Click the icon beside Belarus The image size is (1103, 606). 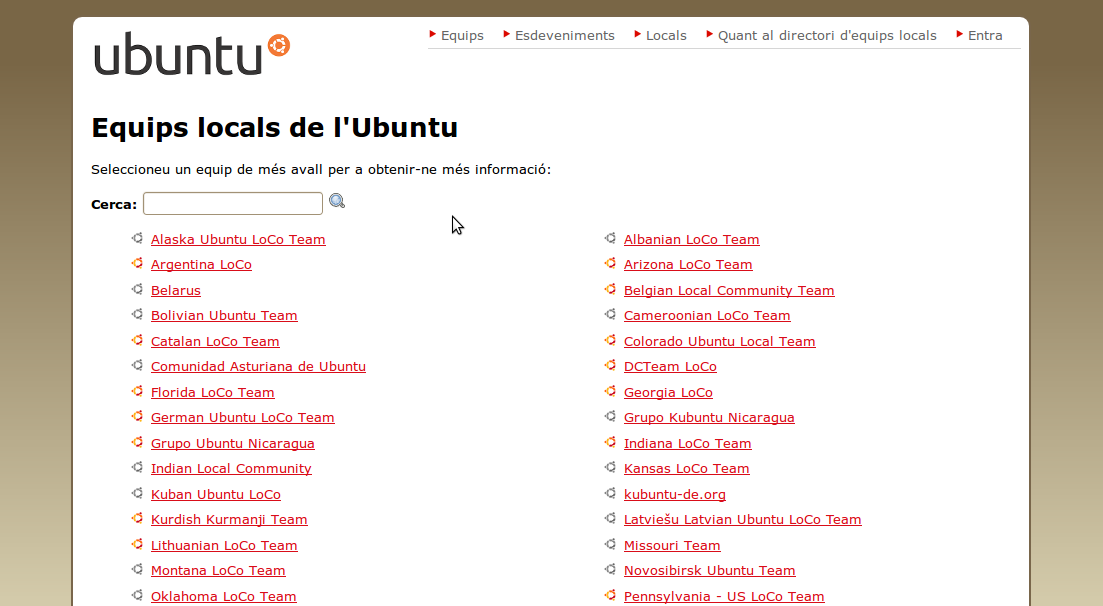[137, 289]
